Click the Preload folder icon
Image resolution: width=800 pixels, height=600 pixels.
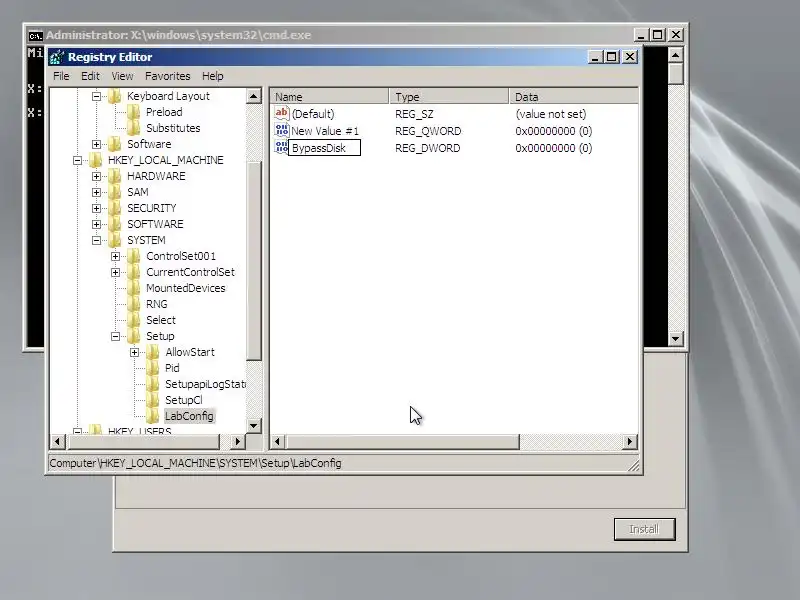pos(134,112)
